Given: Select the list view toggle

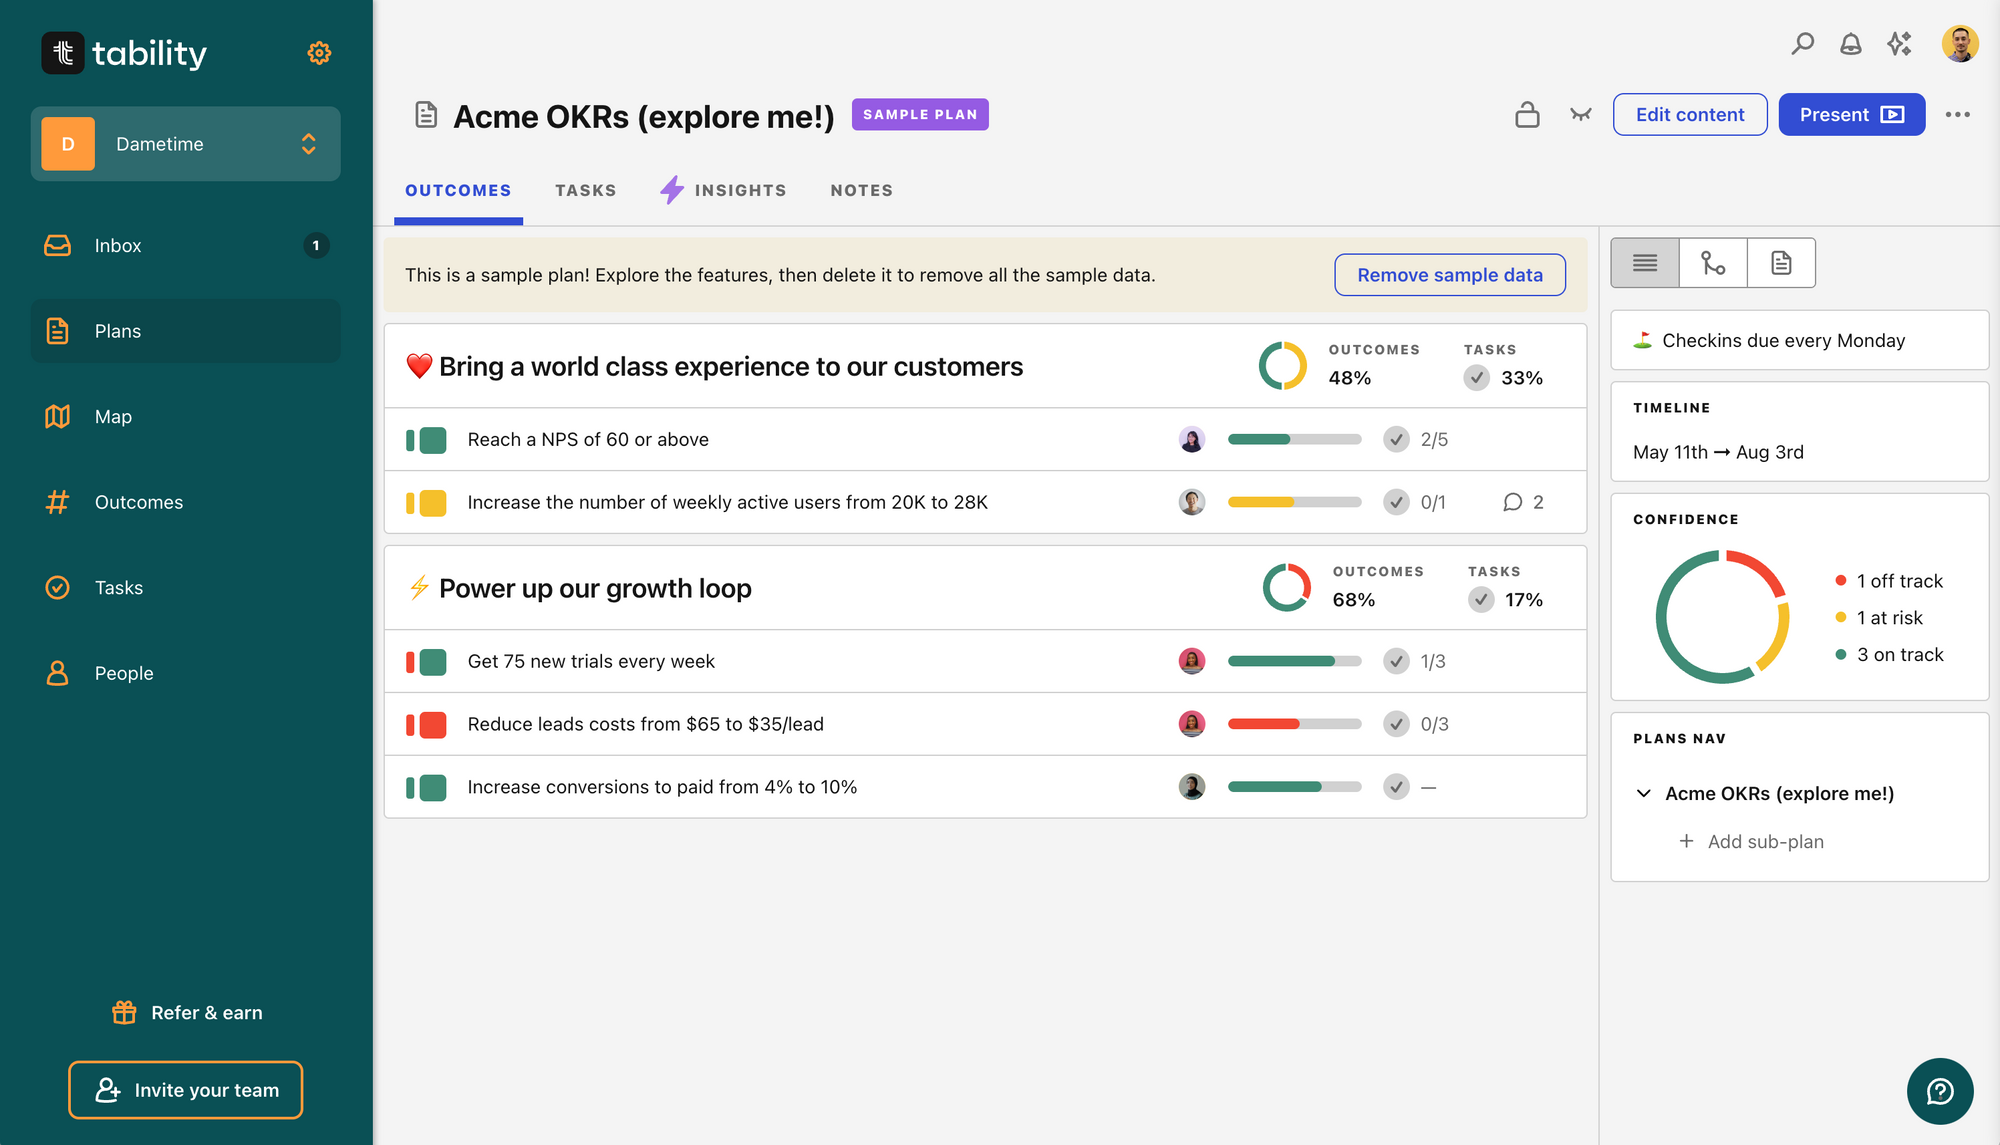Looking at the screenshot, I should (1645, 263).
